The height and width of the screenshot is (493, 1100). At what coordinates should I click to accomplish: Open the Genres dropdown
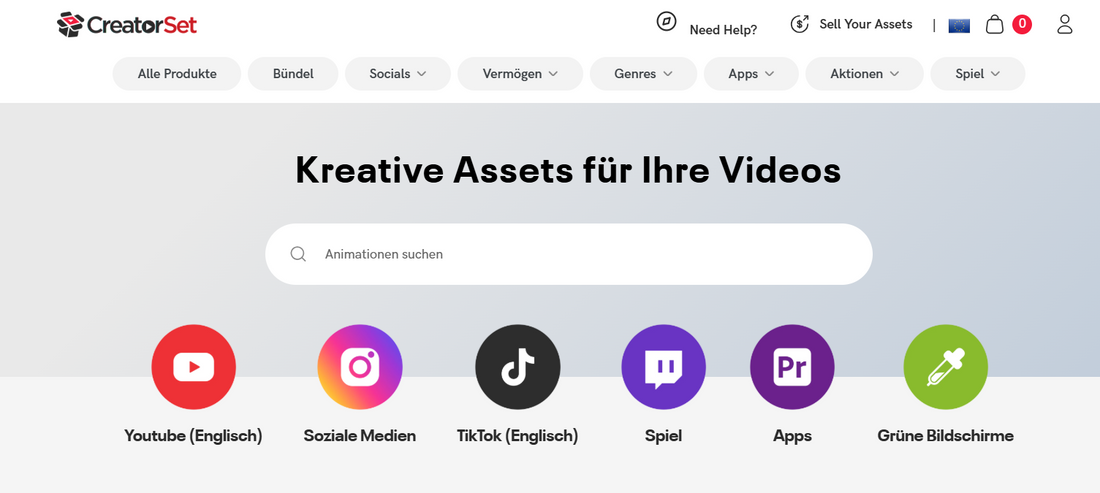[644, 74]
